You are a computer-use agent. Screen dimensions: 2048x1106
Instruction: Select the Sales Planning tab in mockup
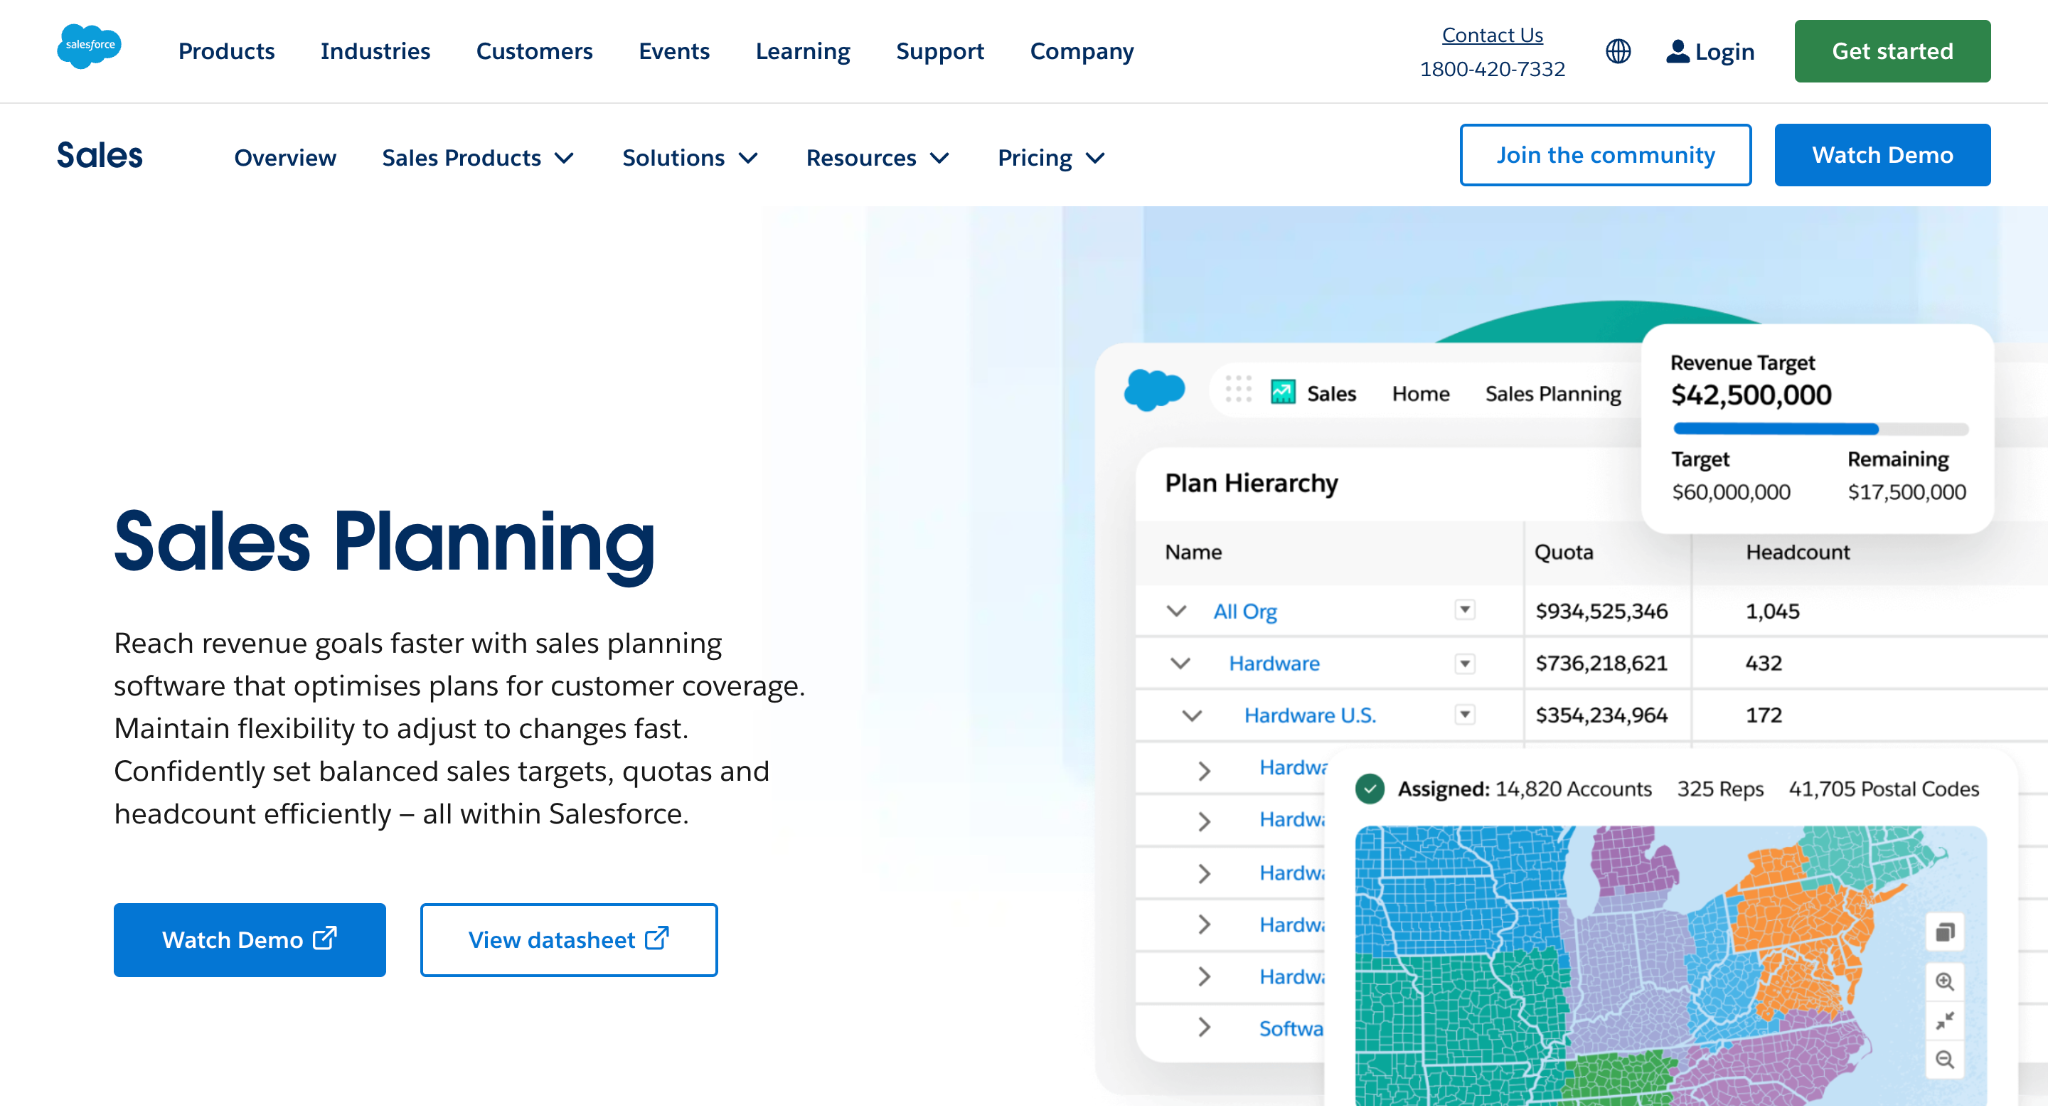(1553, 394)
